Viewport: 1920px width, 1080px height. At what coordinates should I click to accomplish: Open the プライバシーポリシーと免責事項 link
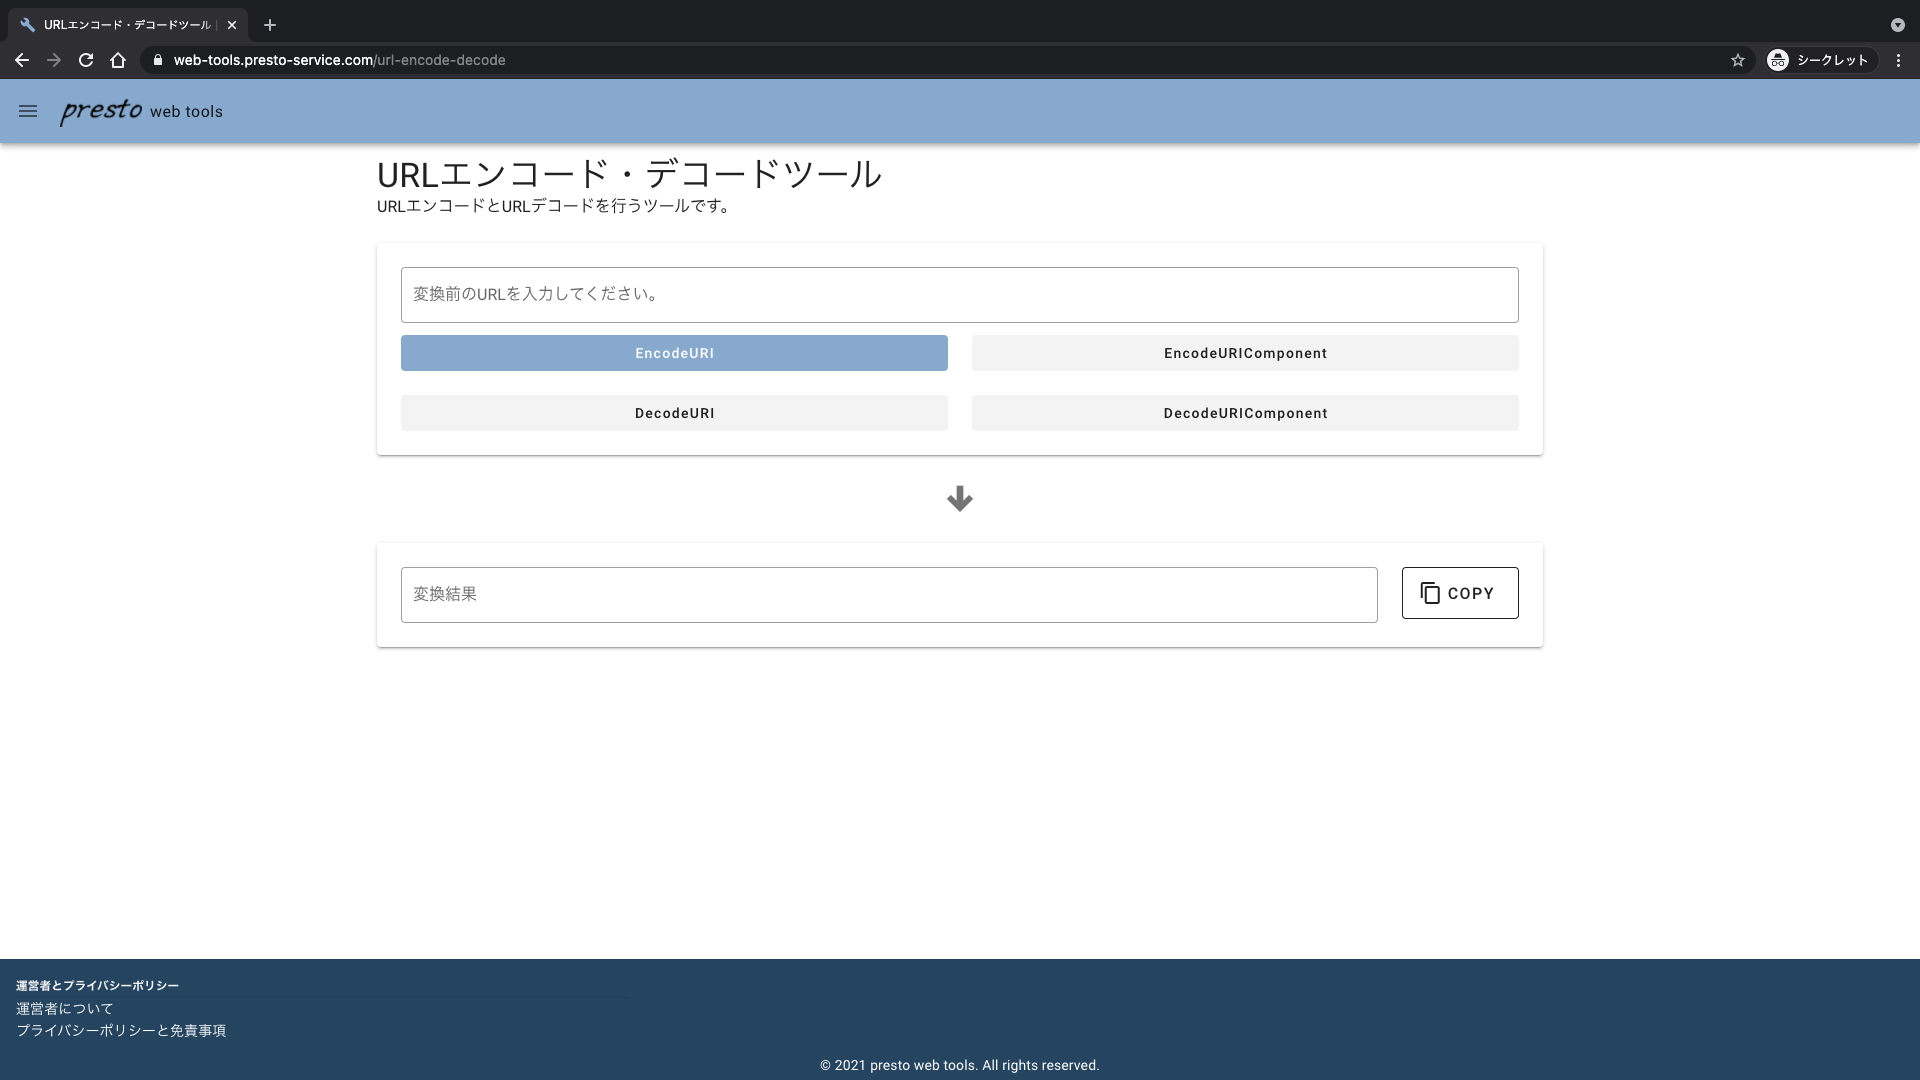[121, 1031]
